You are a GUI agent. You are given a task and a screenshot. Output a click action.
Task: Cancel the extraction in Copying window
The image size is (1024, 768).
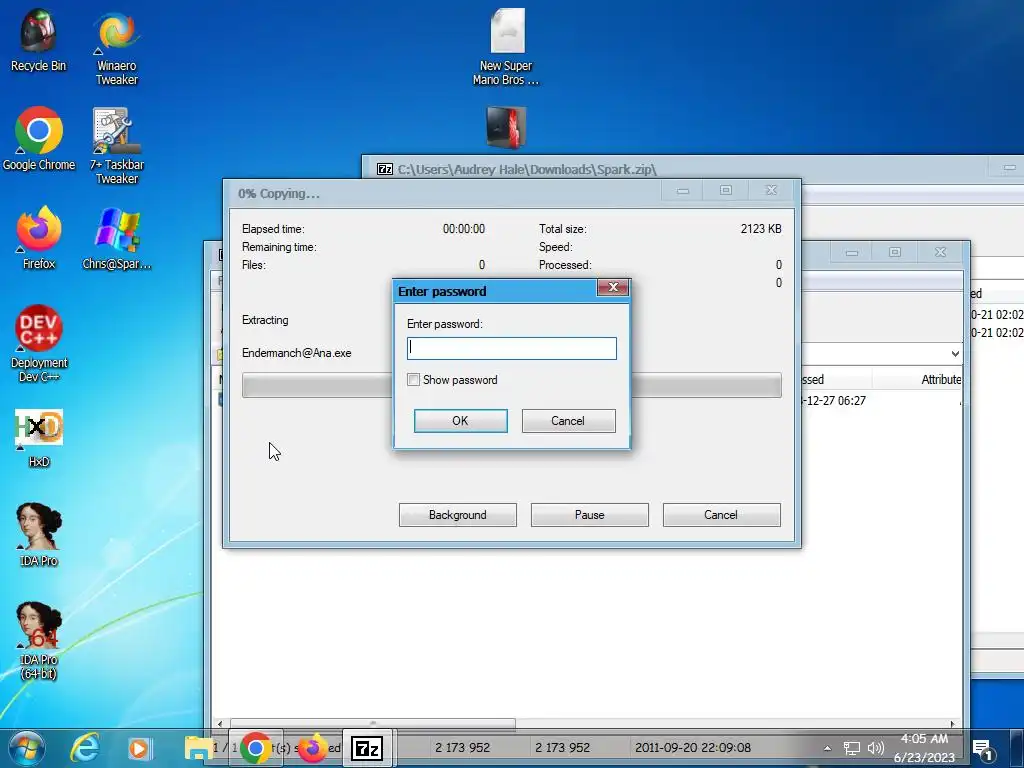(722, 515)
